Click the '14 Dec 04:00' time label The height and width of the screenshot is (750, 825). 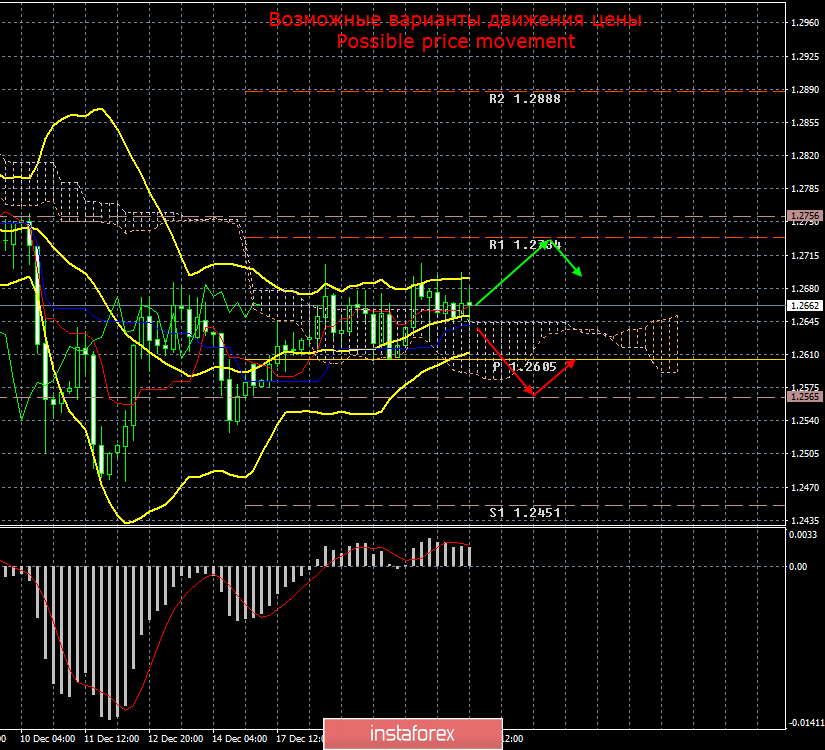[239, 738]
